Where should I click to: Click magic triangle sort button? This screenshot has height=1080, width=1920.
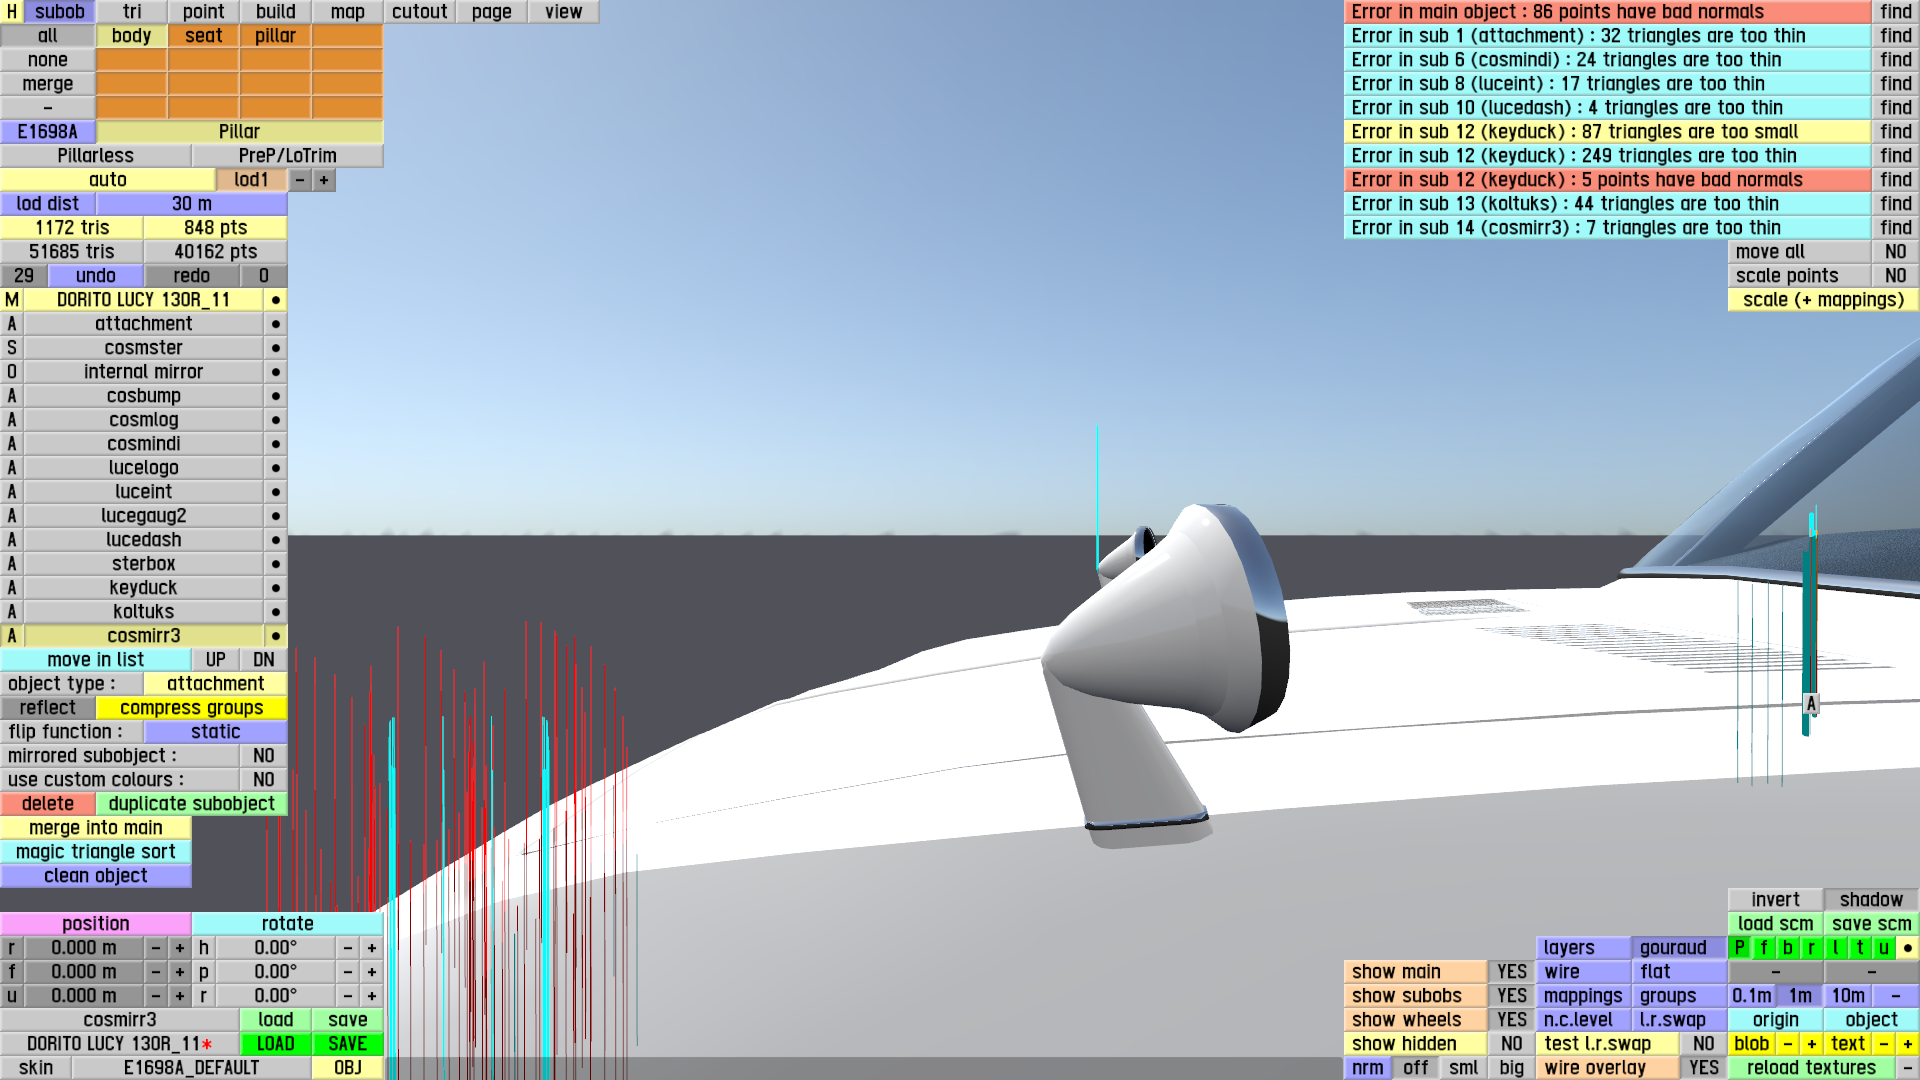click(x=95, y=852)
